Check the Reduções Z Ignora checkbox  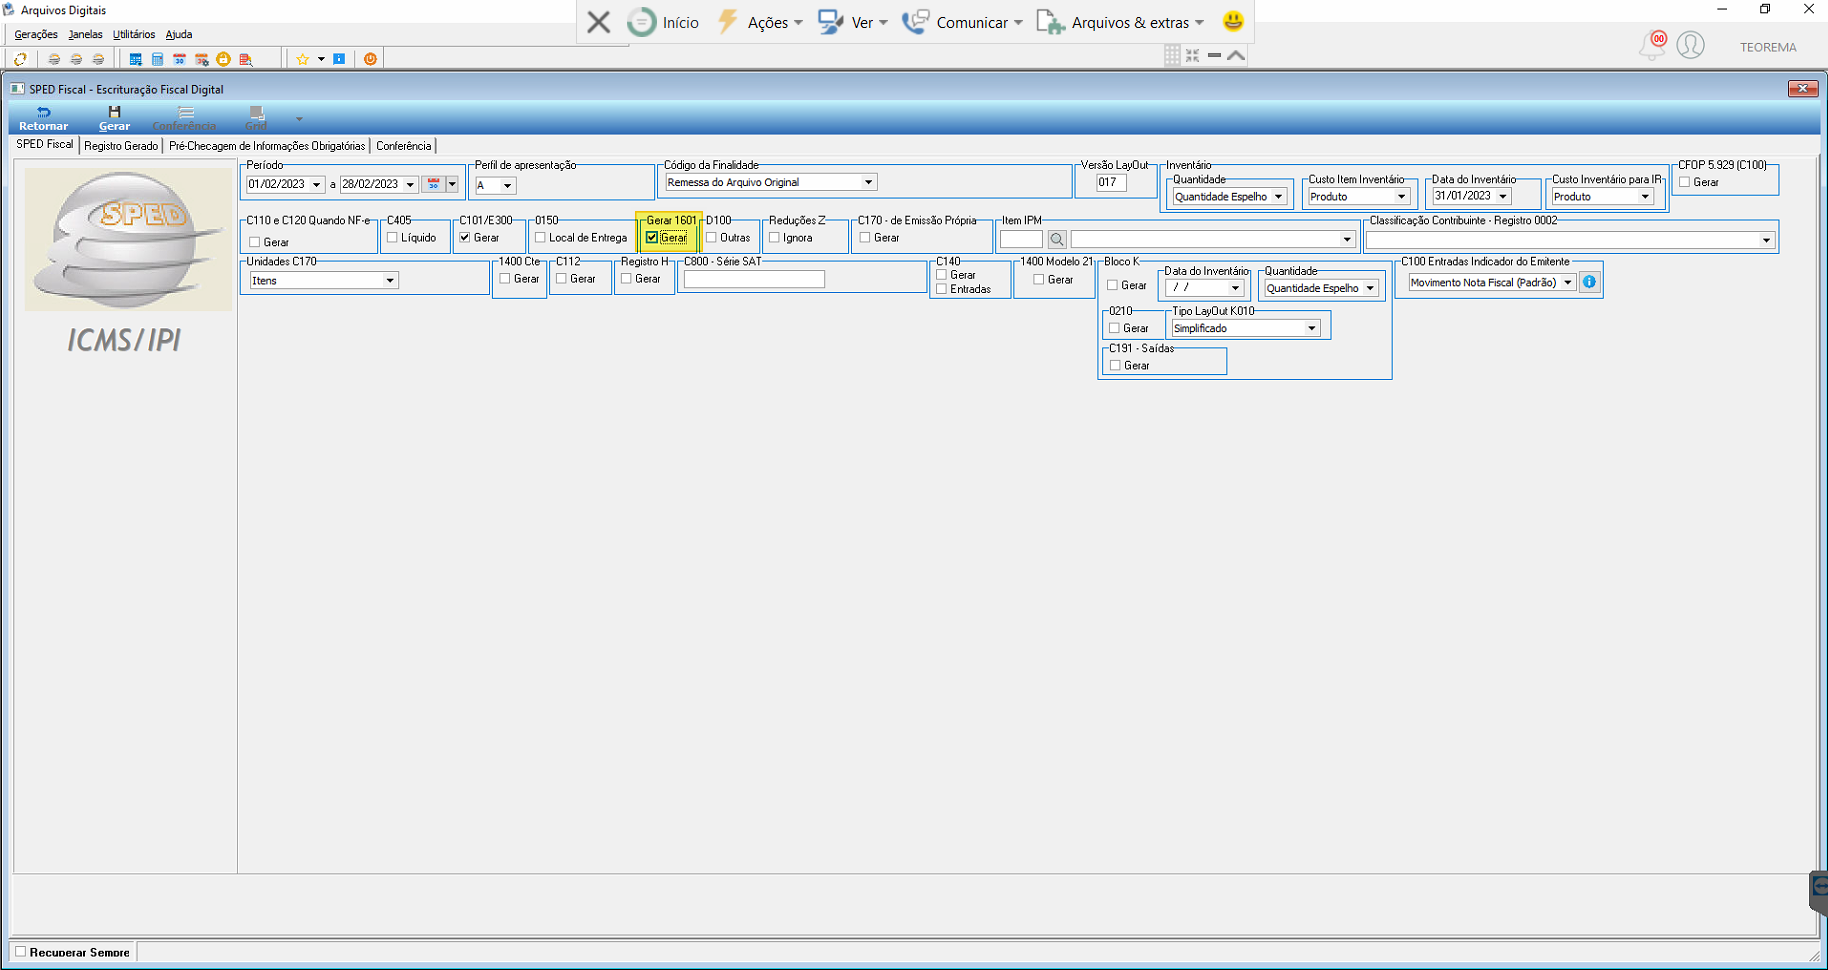pyautogui.click(x=774, y=238)
